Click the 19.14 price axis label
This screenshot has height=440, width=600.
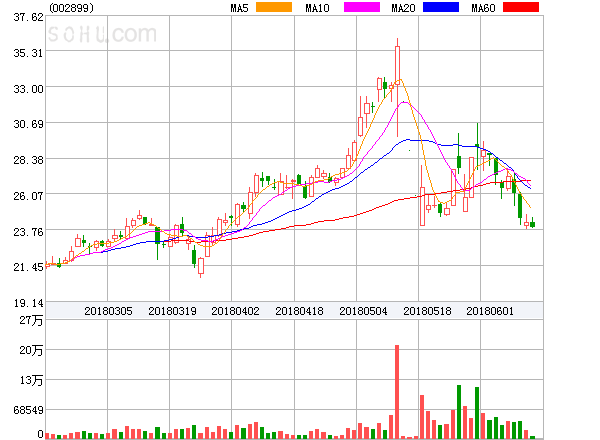(x=28, y=303)
